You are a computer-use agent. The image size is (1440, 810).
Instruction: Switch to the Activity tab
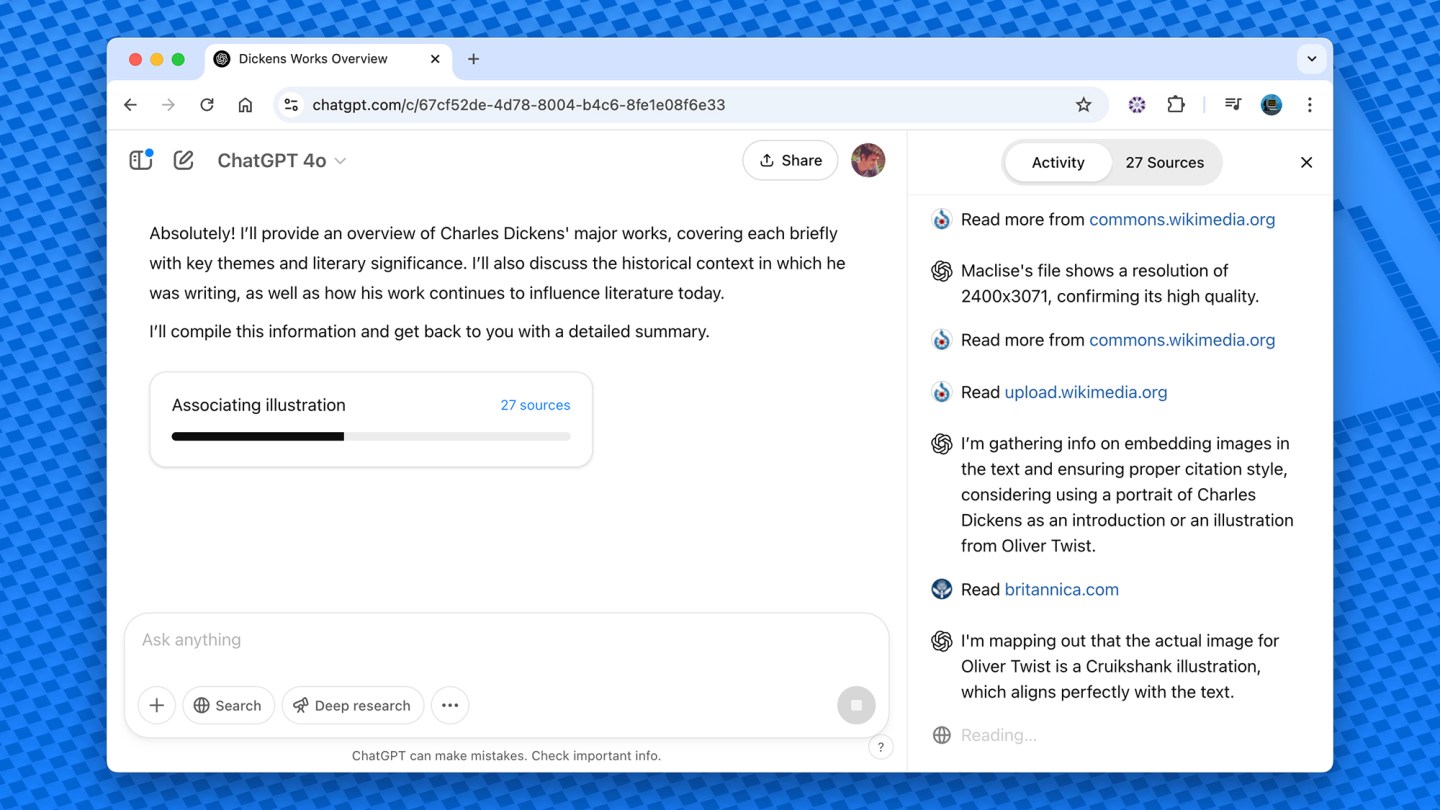[x=1057, y=161]
